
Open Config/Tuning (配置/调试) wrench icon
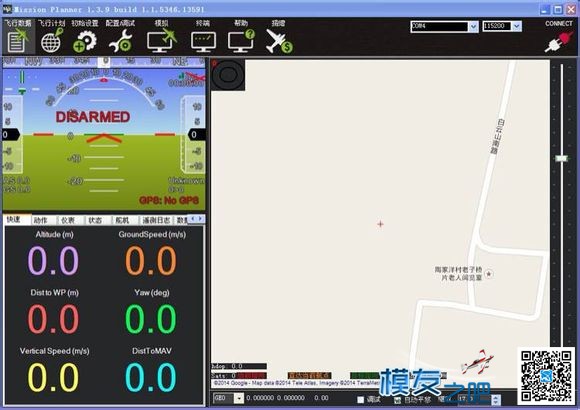[x=121, y=36]
